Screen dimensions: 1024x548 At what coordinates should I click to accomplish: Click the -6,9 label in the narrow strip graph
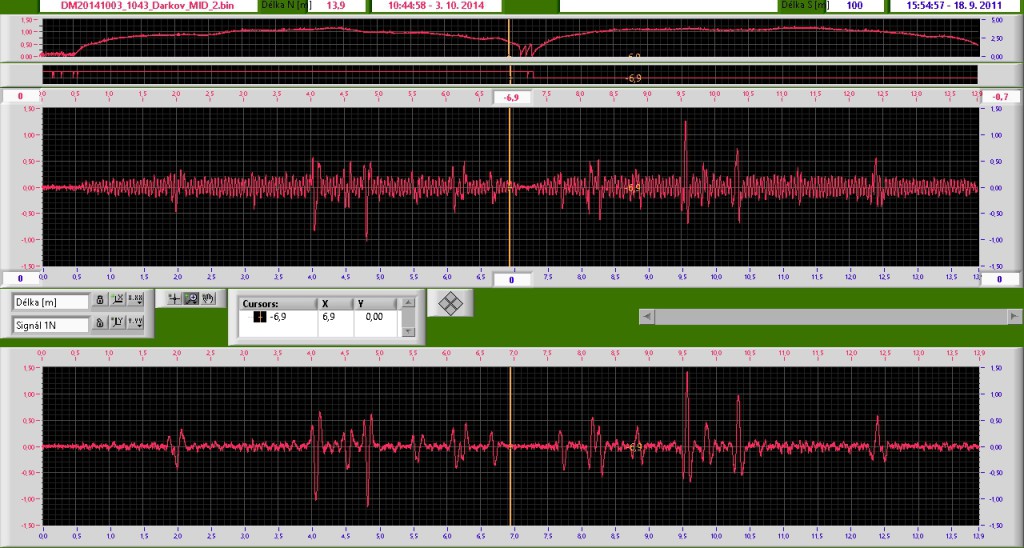click(633, 78)
